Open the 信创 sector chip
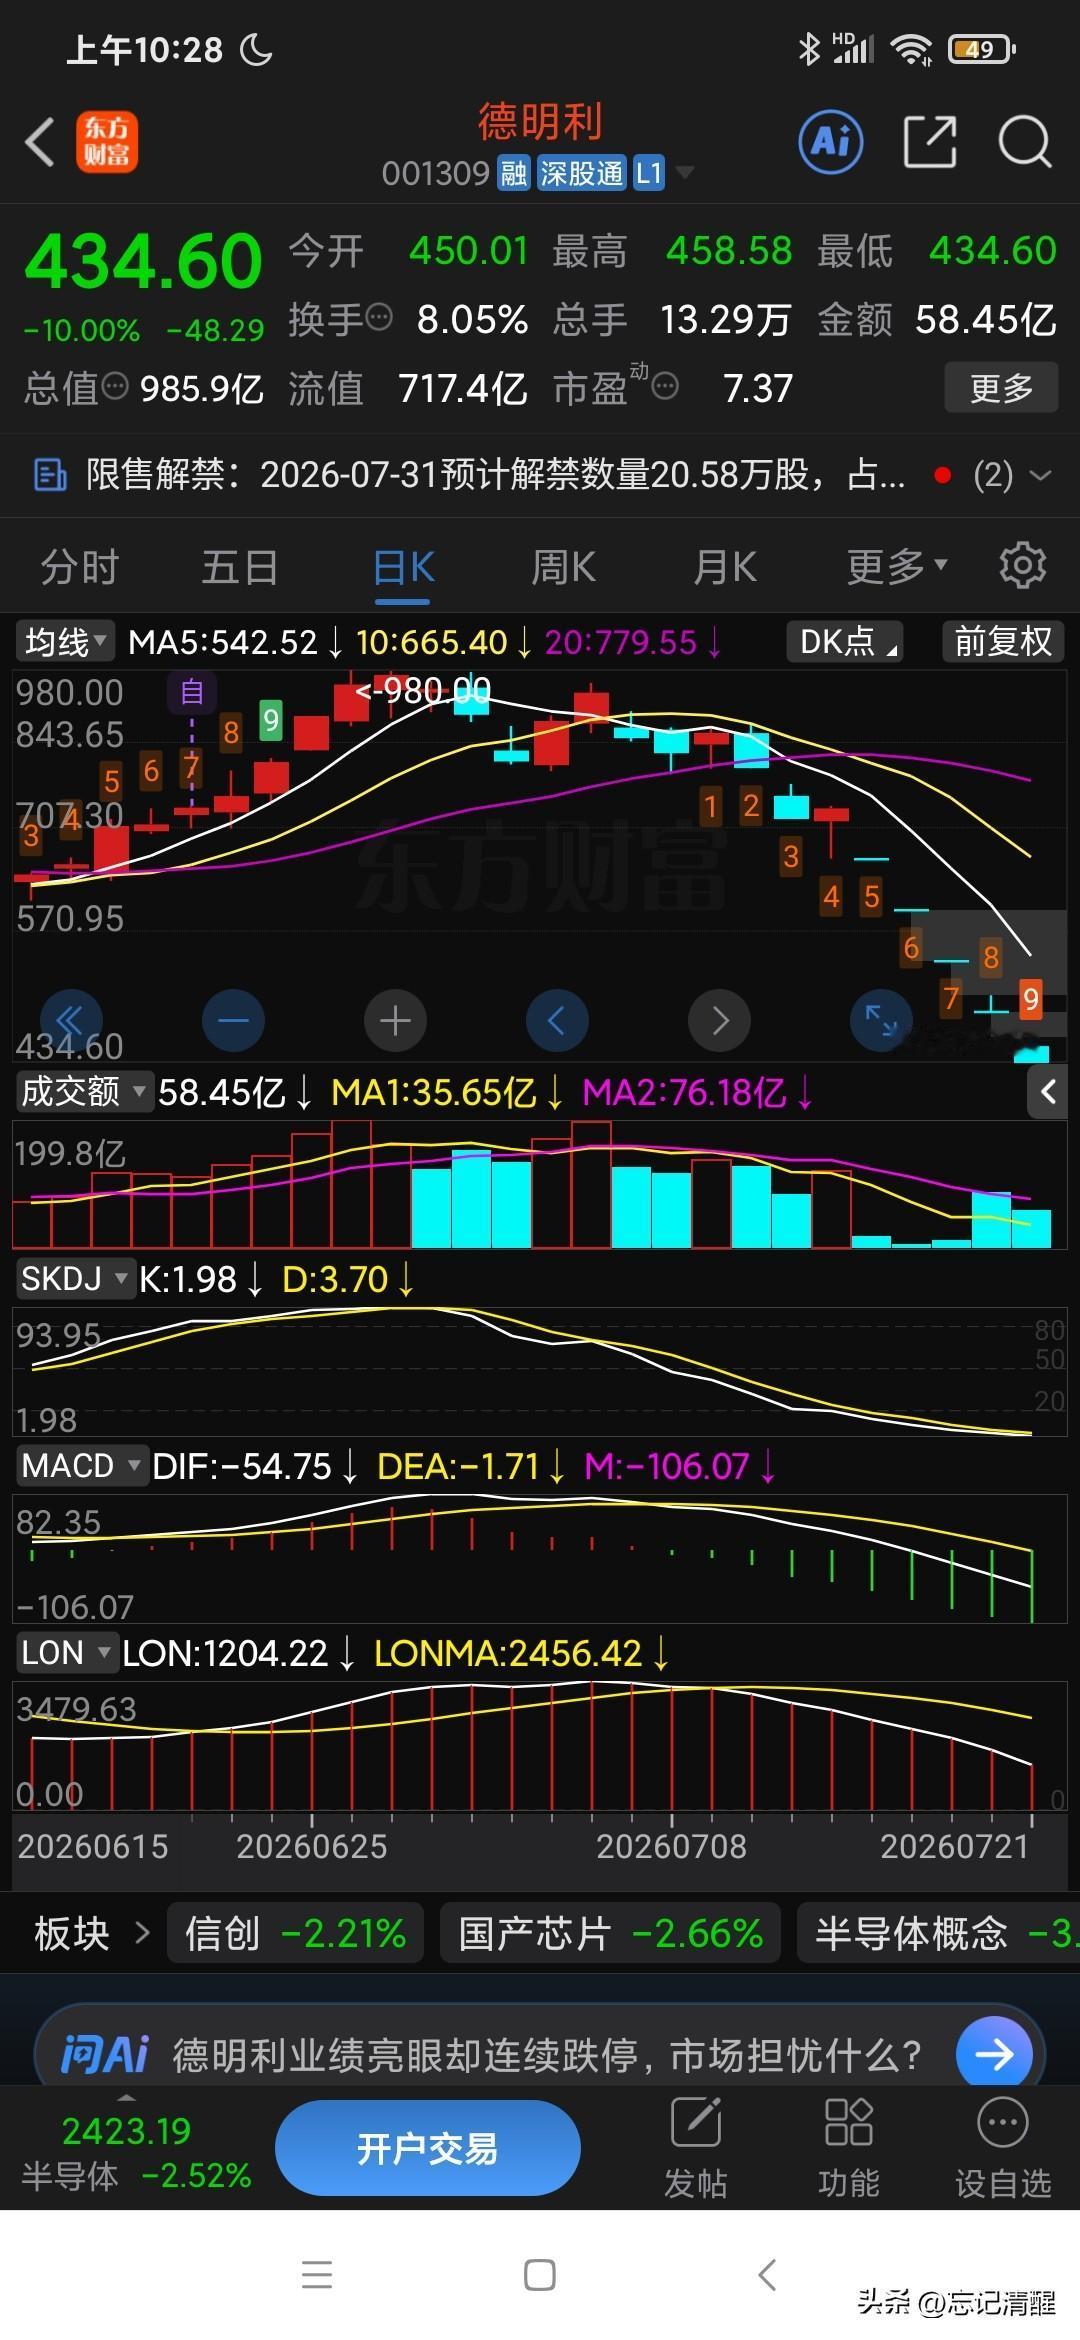 [295, 1933]
